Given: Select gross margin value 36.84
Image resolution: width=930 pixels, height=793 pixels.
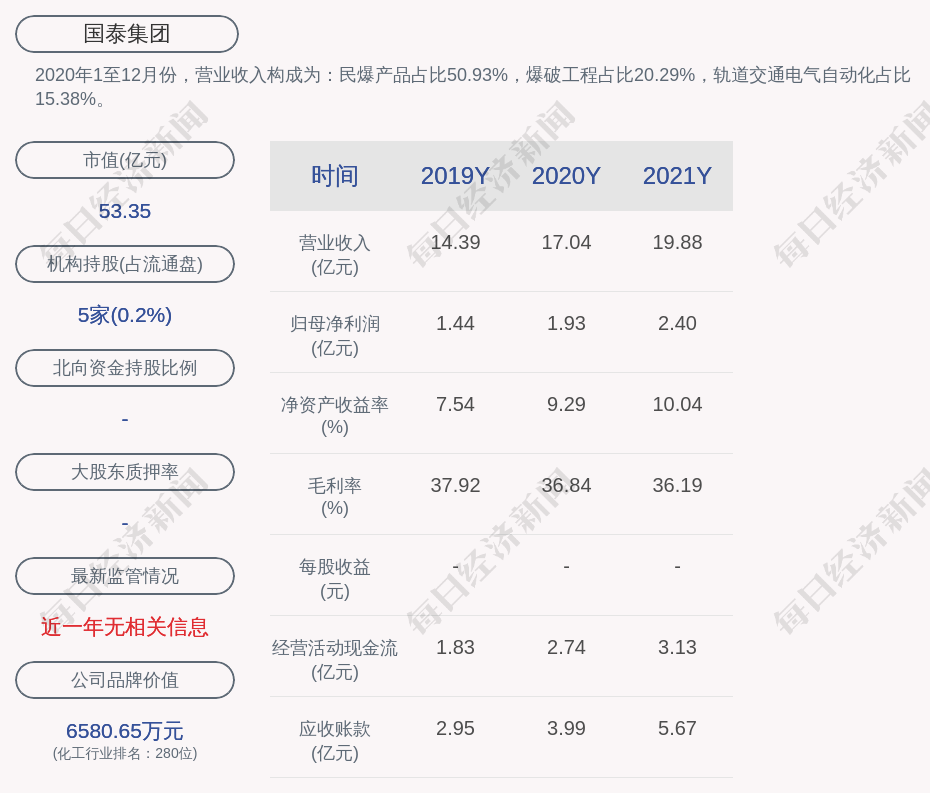Looking at the screenshot, I should click(x=566, y=485).
